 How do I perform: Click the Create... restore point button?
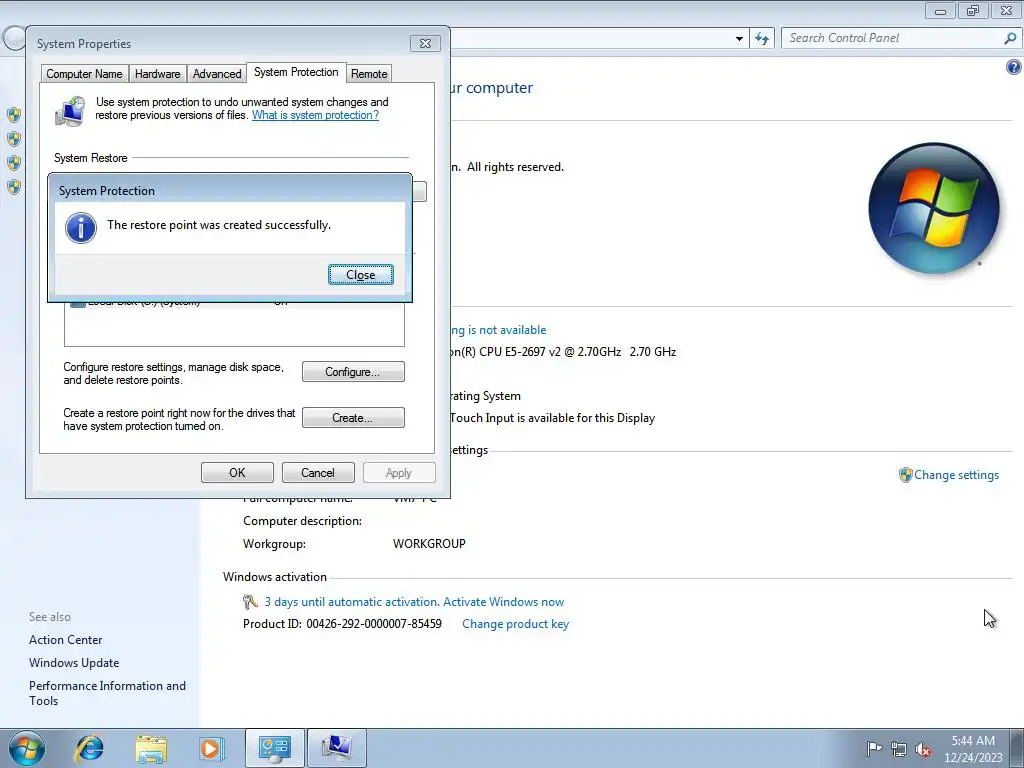pyautogui.click(x=353, y=418)
